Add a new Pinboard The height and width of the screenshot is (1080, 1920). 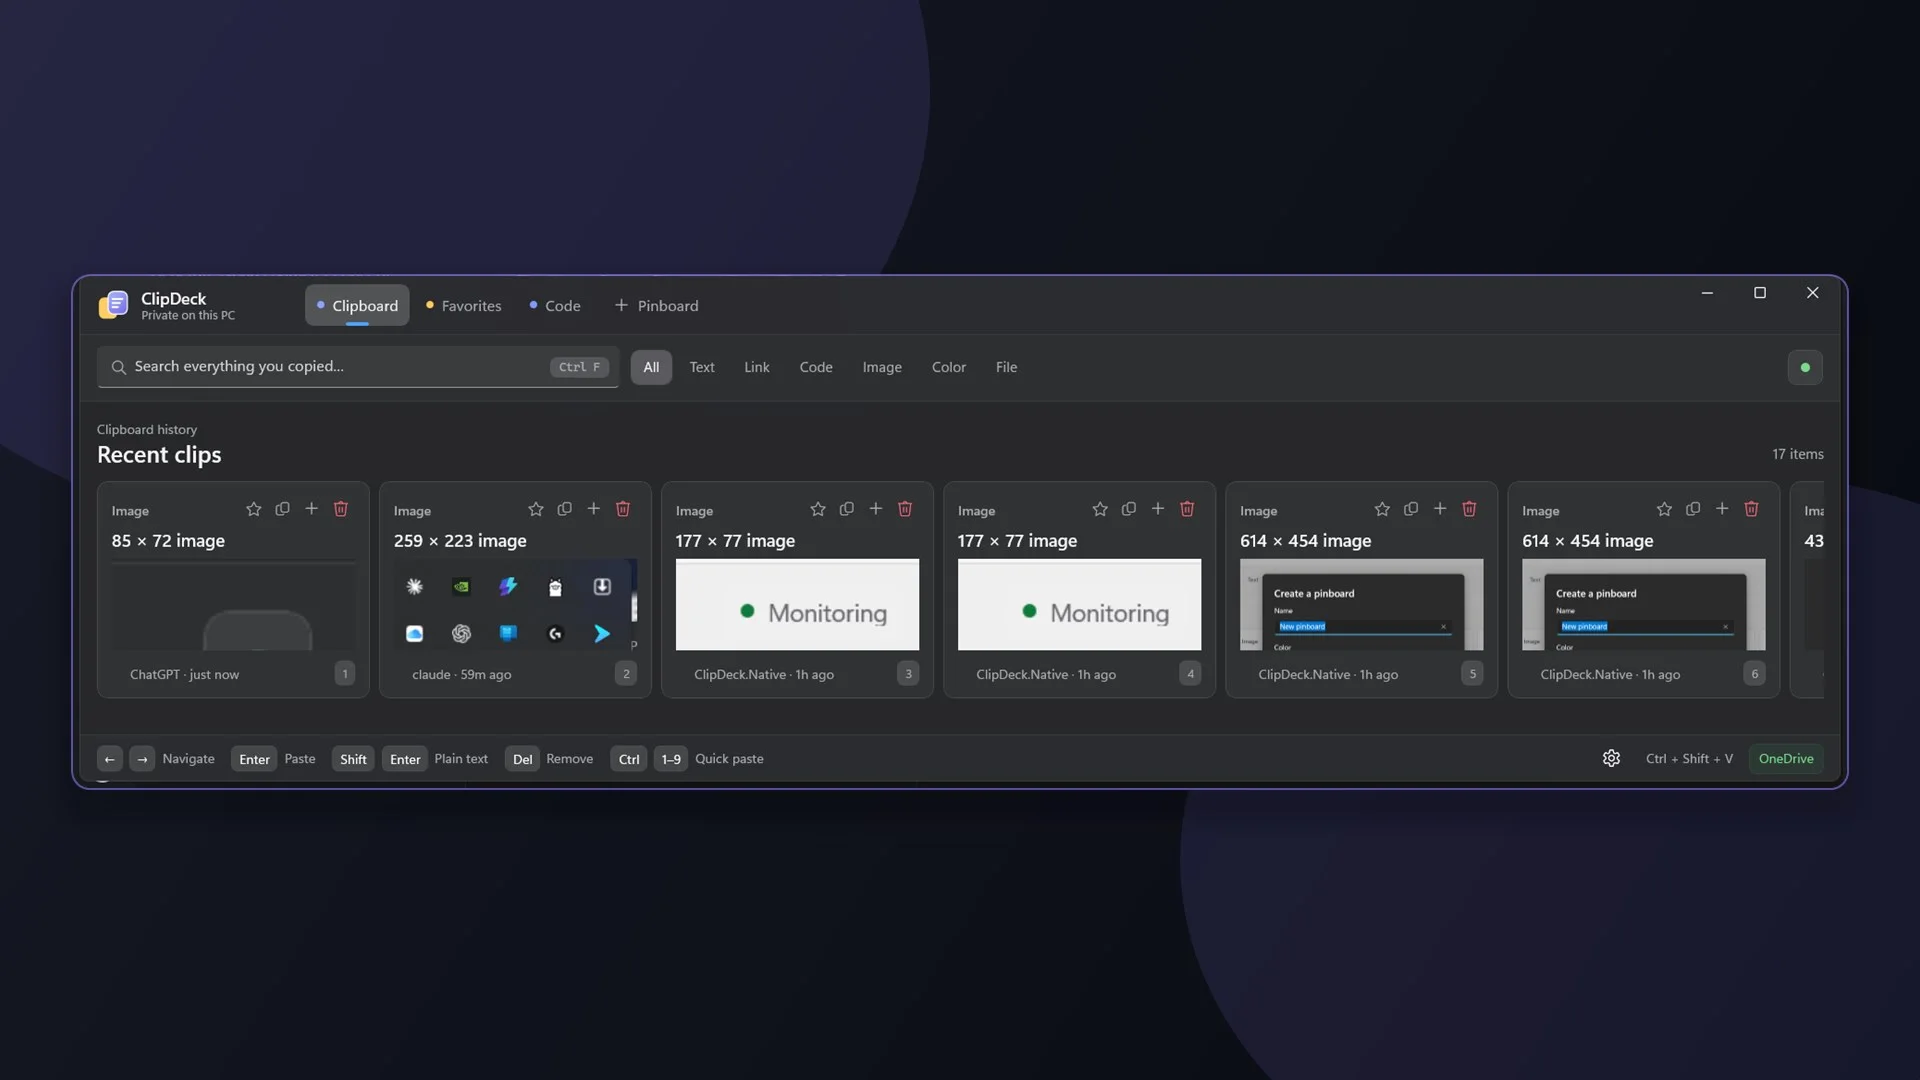click(x=656, y=306)
